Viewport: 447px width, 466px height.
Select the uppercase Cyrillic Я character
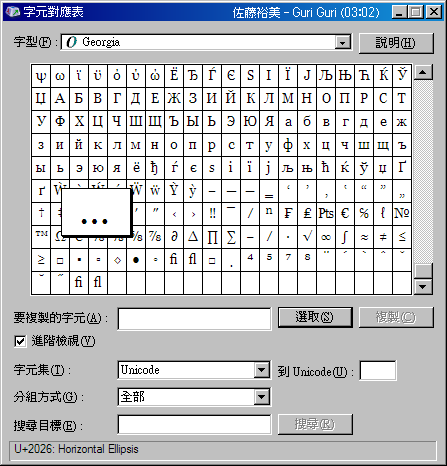269,122
